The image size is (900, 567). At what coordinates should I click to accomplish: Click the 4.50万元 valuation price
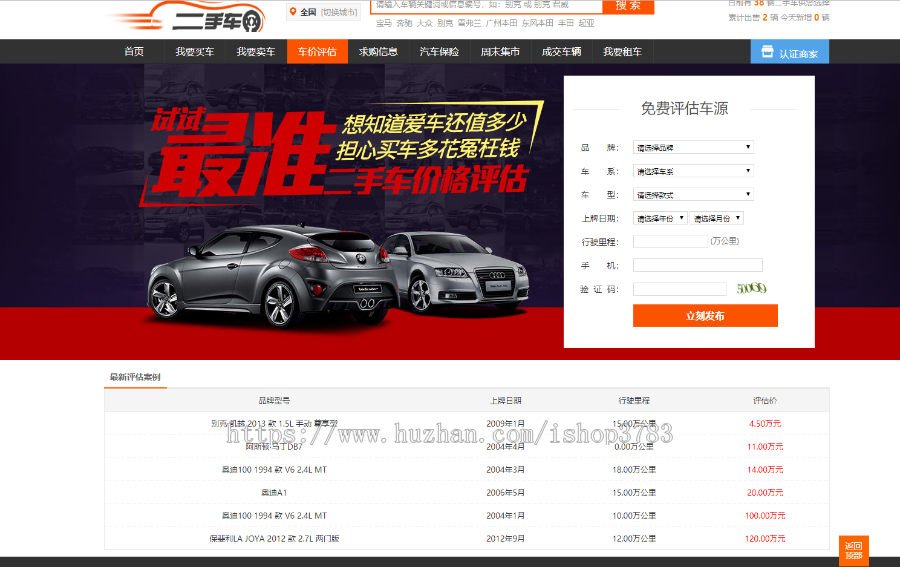[x=765, y=424]
